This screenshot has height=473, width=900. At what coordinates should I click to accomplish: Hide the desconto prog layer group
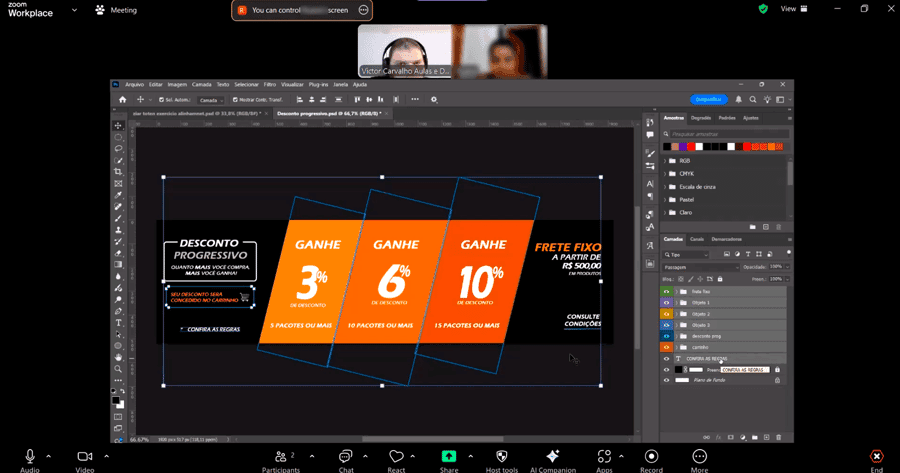coord(666,336)
